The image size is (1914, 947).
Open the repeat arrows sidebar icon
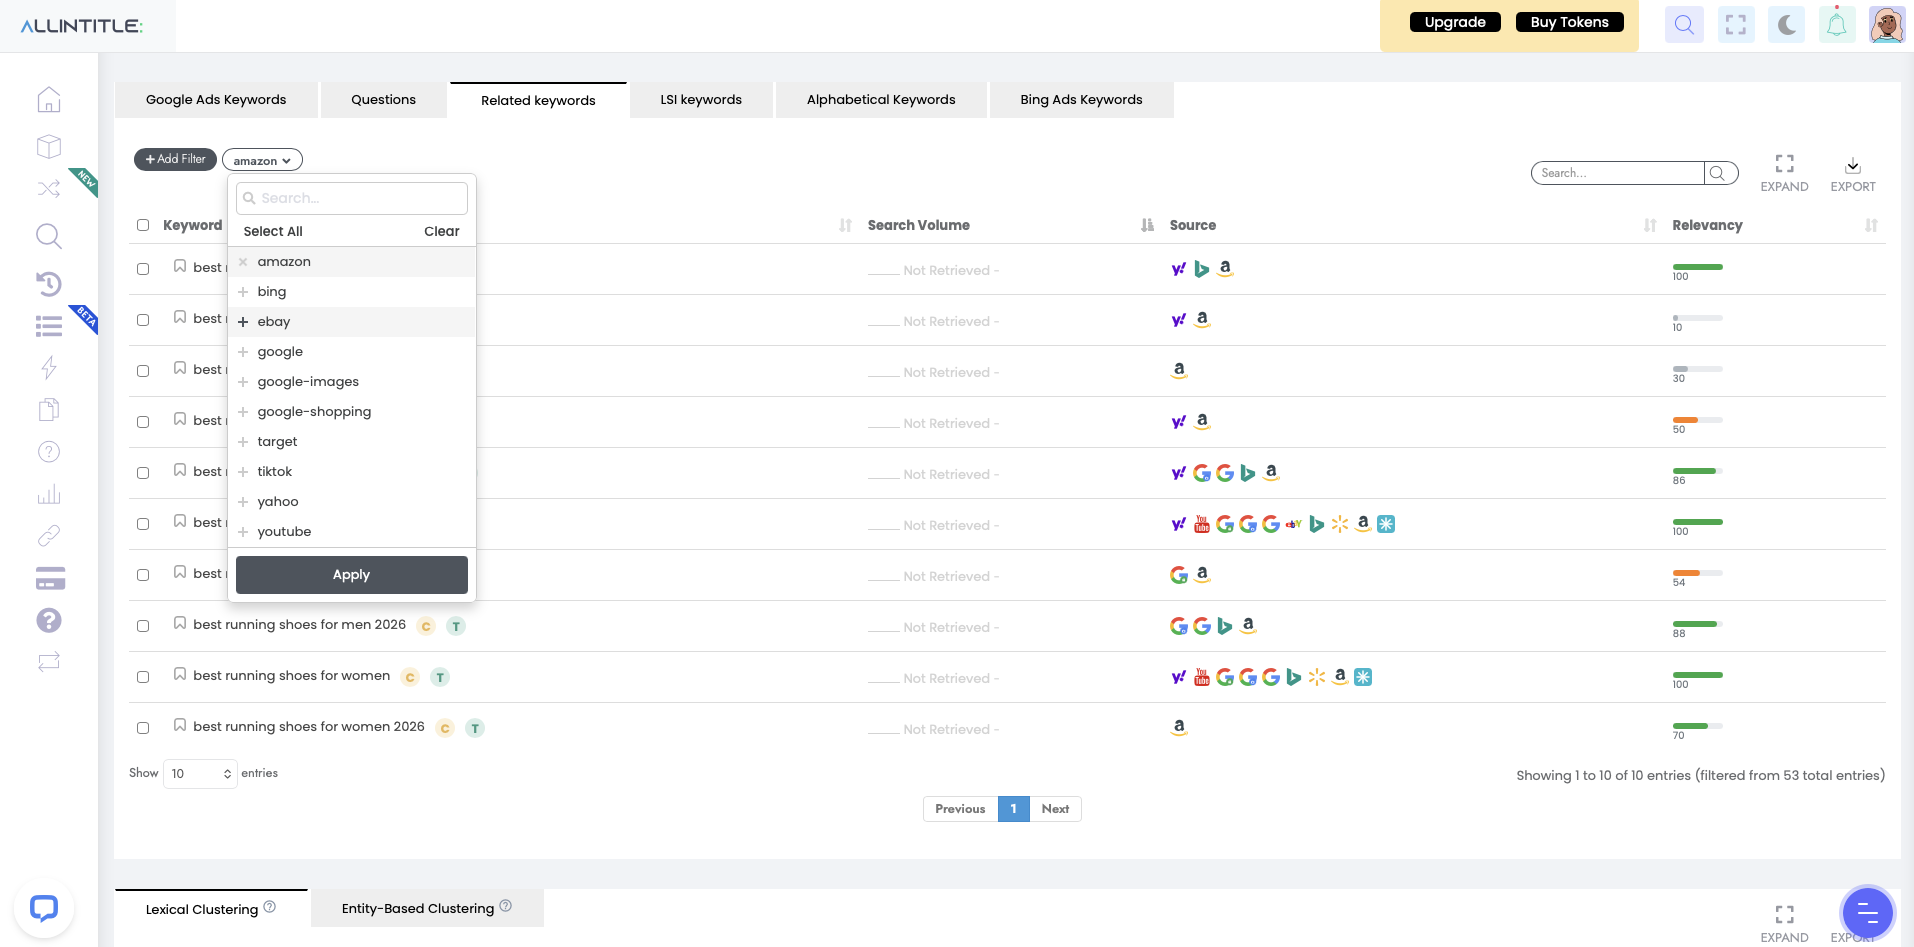click(49, 661)
